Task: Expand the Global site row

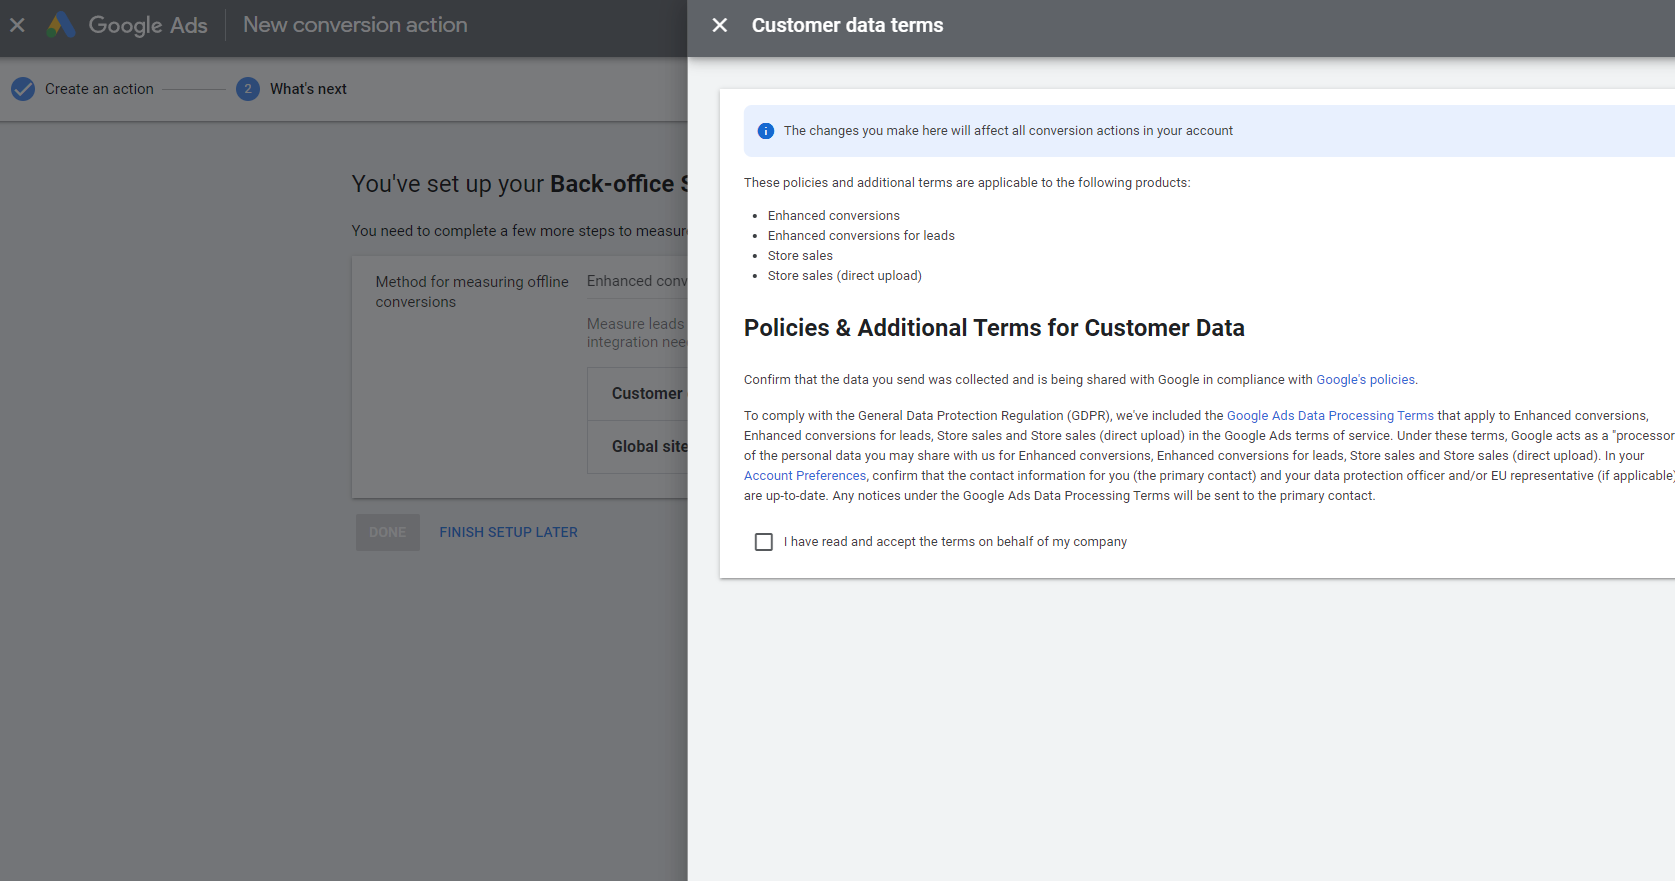Action: coord(649,447)
